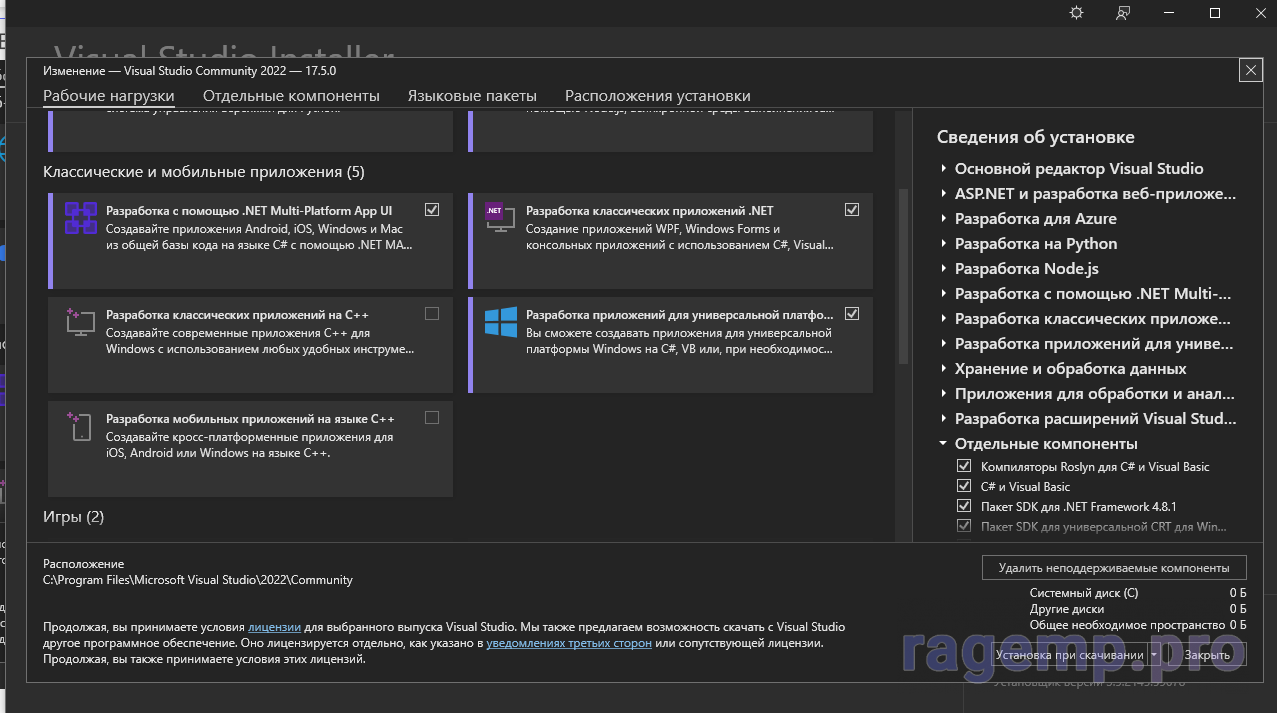Collapse the Отдельные компоненты section
This screenshot has height=713, width=1277.
[x=943, y=444]
